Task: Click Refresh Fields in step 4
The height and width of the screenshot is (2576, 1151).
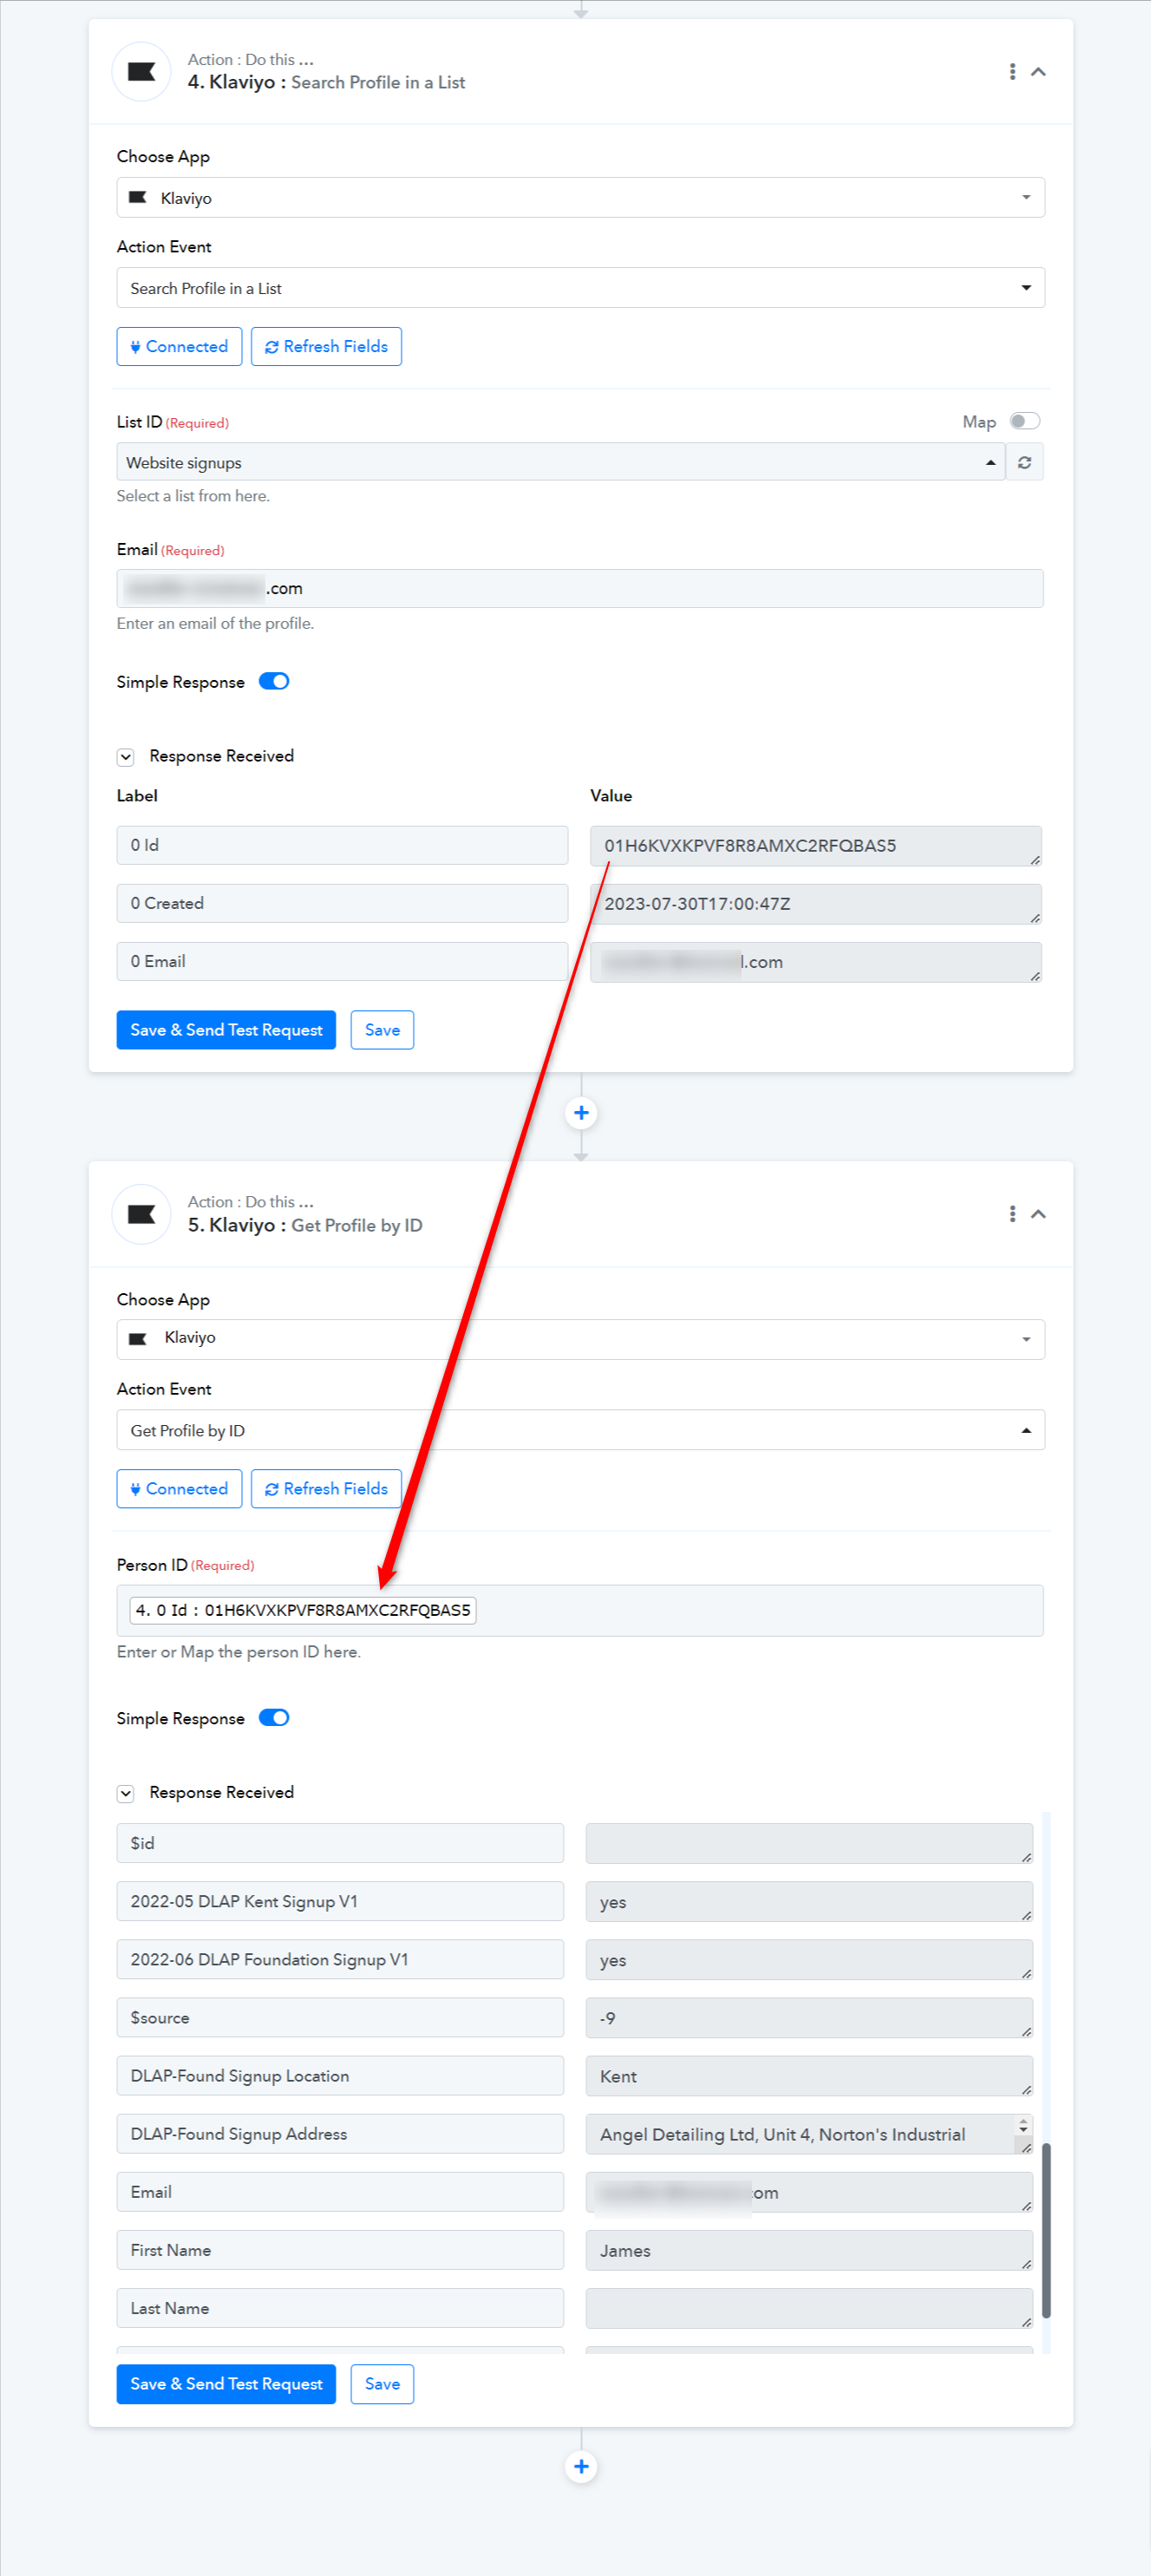Action: pos(326,346)
